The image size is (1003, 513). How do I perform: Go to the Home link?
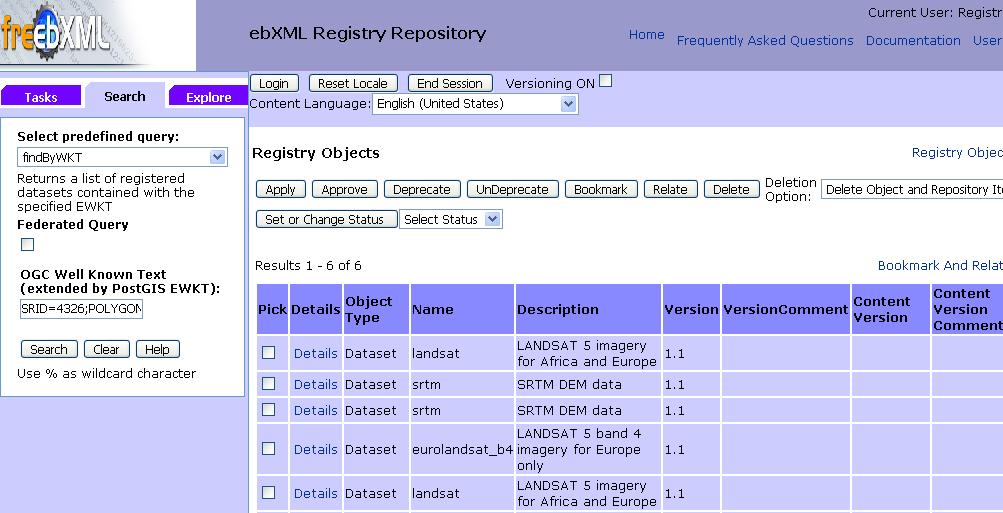click(646, 35)
